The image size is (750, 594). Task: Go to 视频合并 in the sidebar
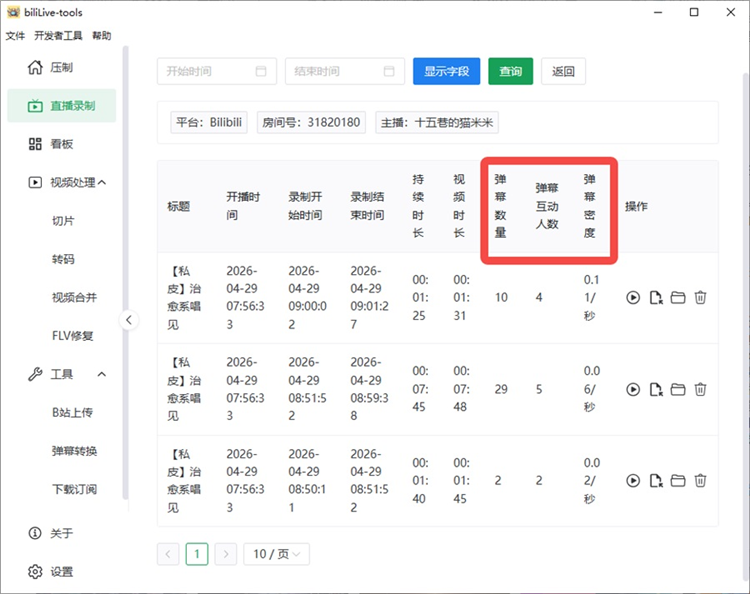74,297
